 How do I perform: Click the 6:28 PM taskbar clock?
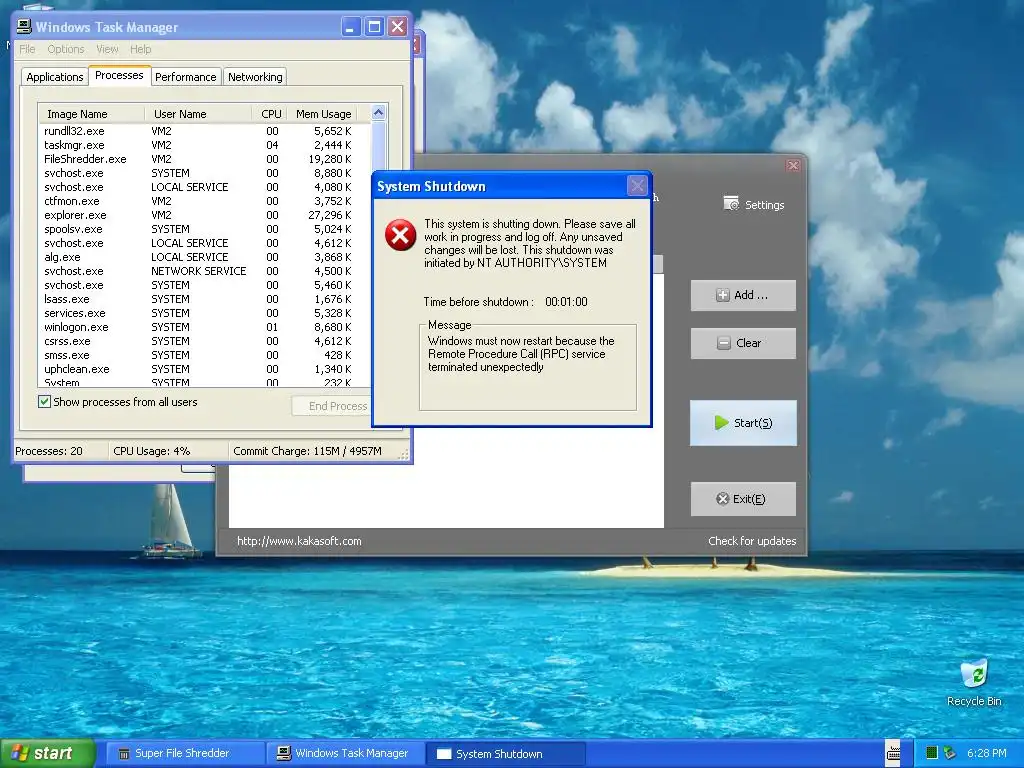(986, 753)
